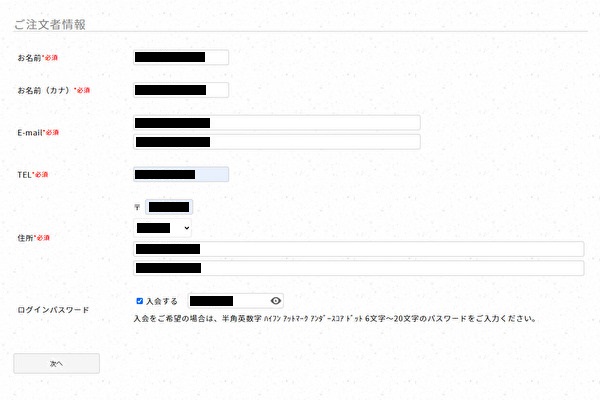The width and height of the screenshot is (600, 400).
Task: Focus the second long address line field
Action: 359,268
